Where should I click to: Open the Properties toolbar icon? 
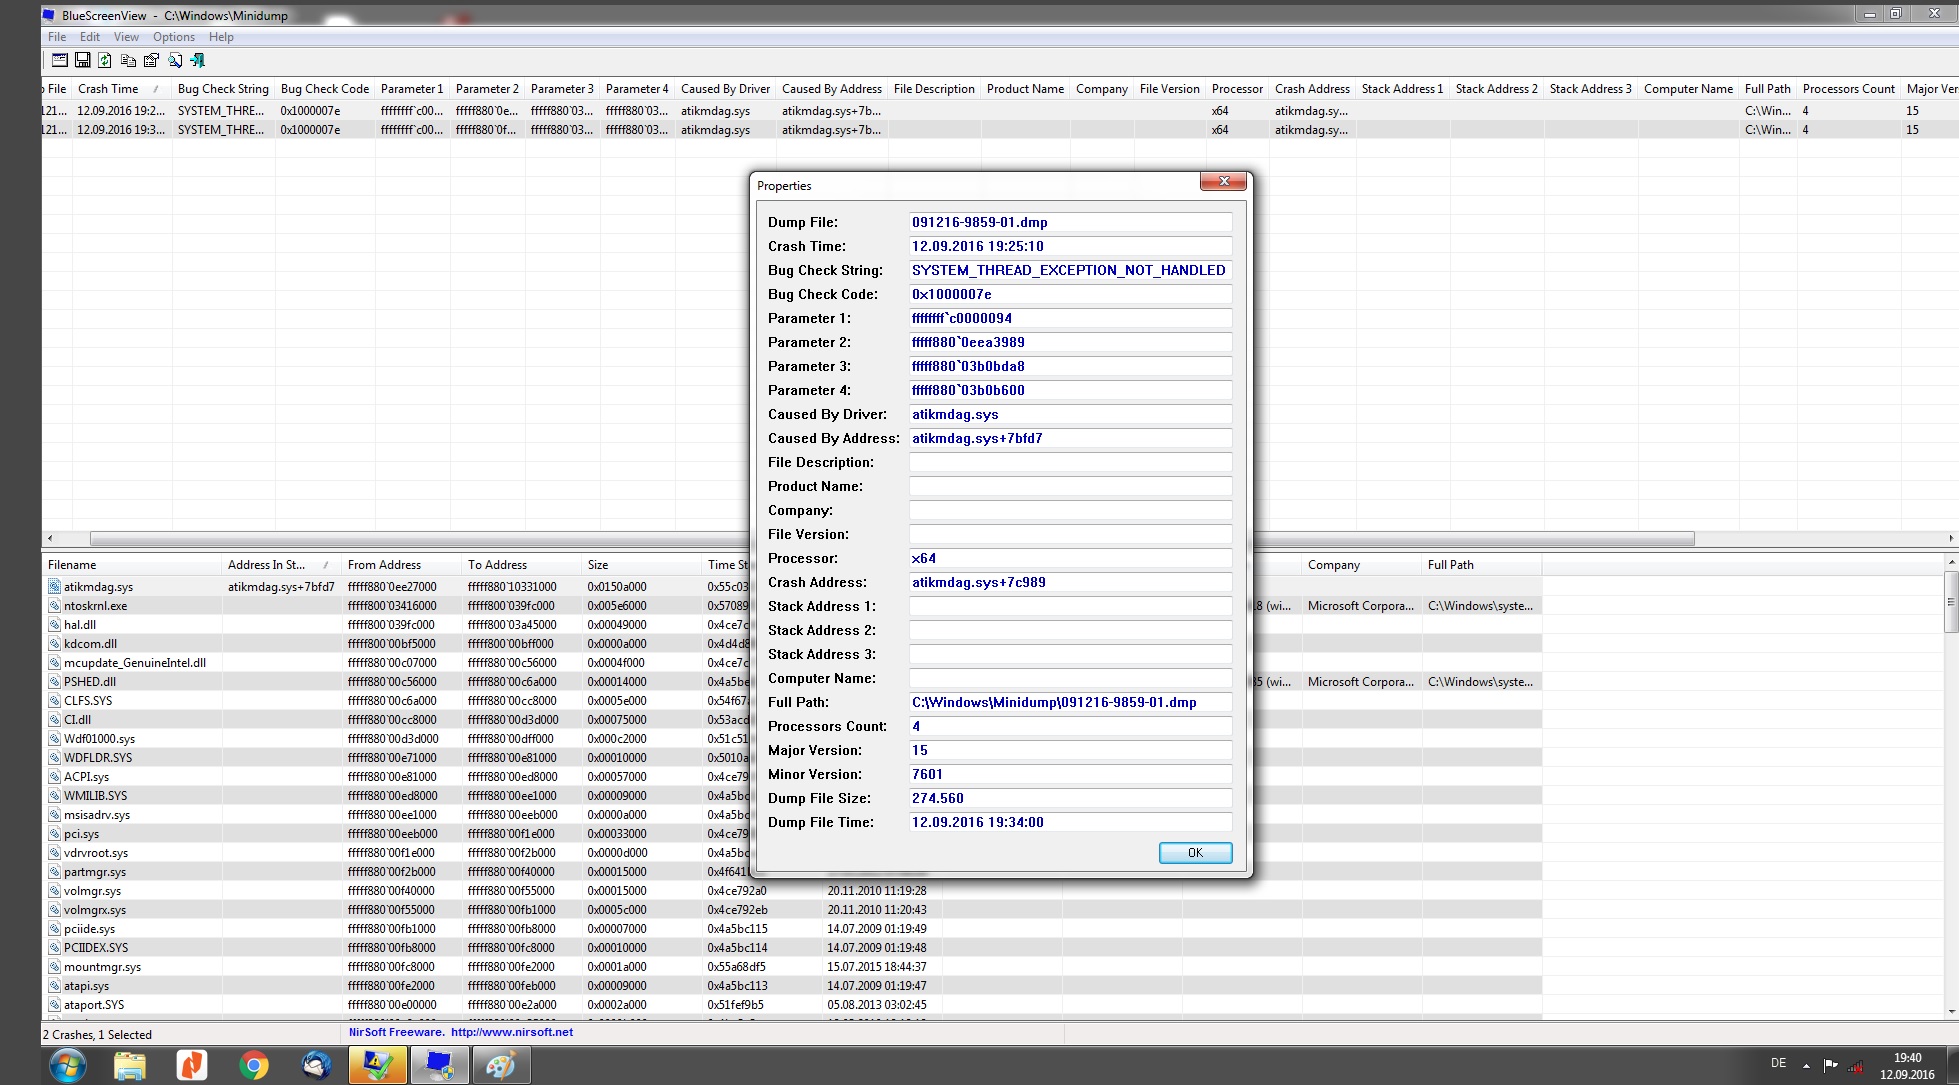(151, 60)
